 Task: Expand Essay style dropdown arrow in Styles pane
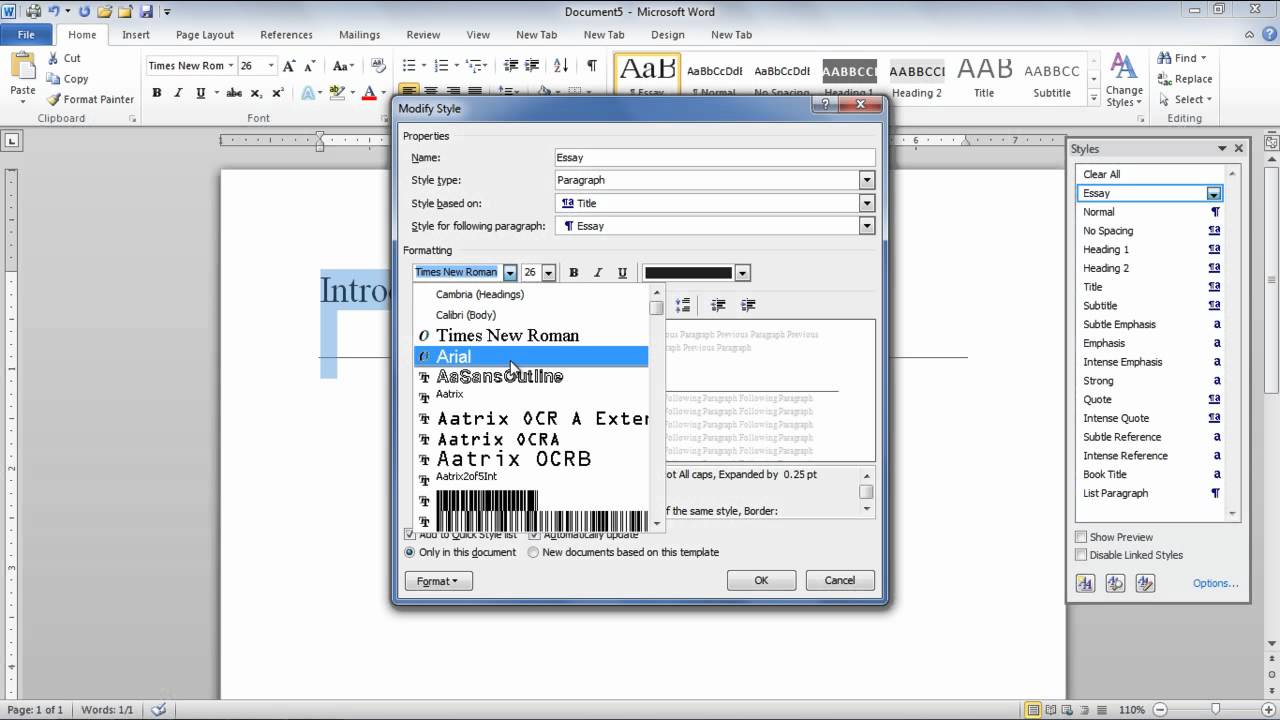tap(1213, 193)
